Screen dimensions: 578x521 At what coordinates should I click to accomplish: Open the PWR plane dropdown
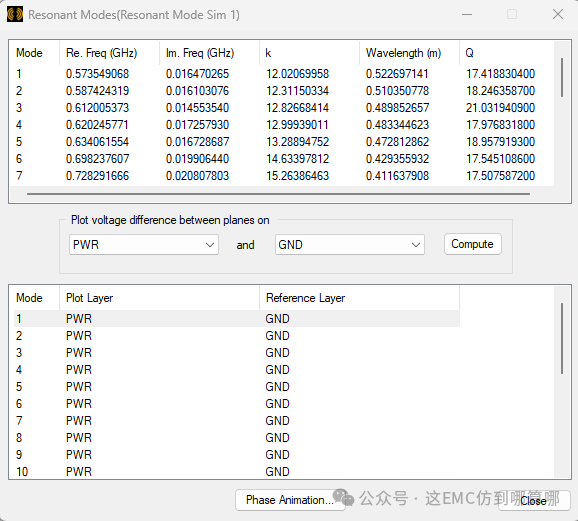coord(144,245)
